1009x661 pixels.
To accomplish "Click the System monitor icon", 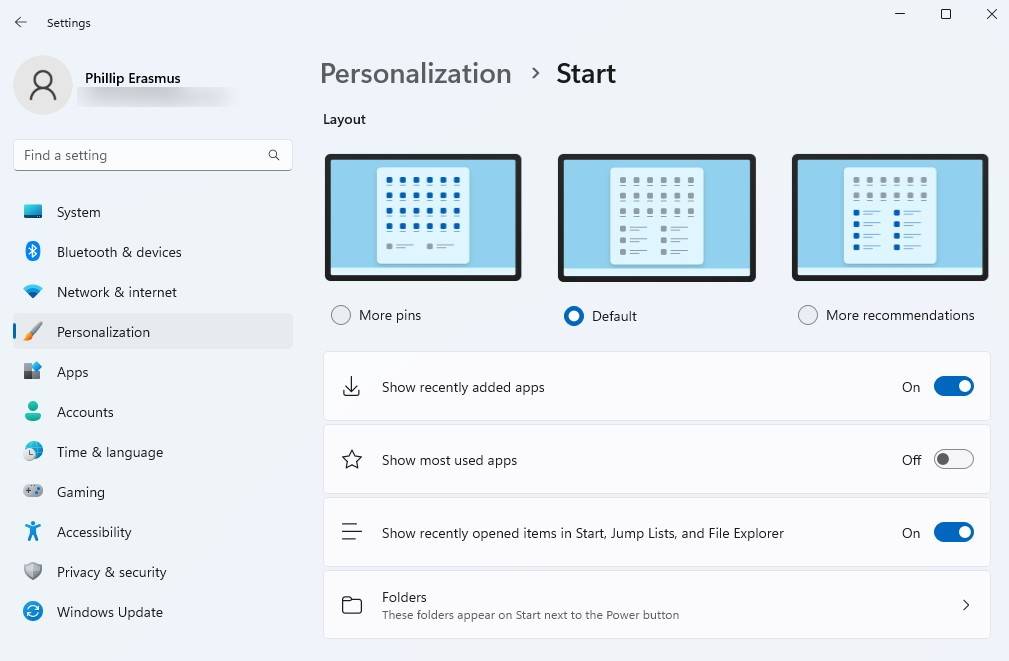I will [33, 212].
